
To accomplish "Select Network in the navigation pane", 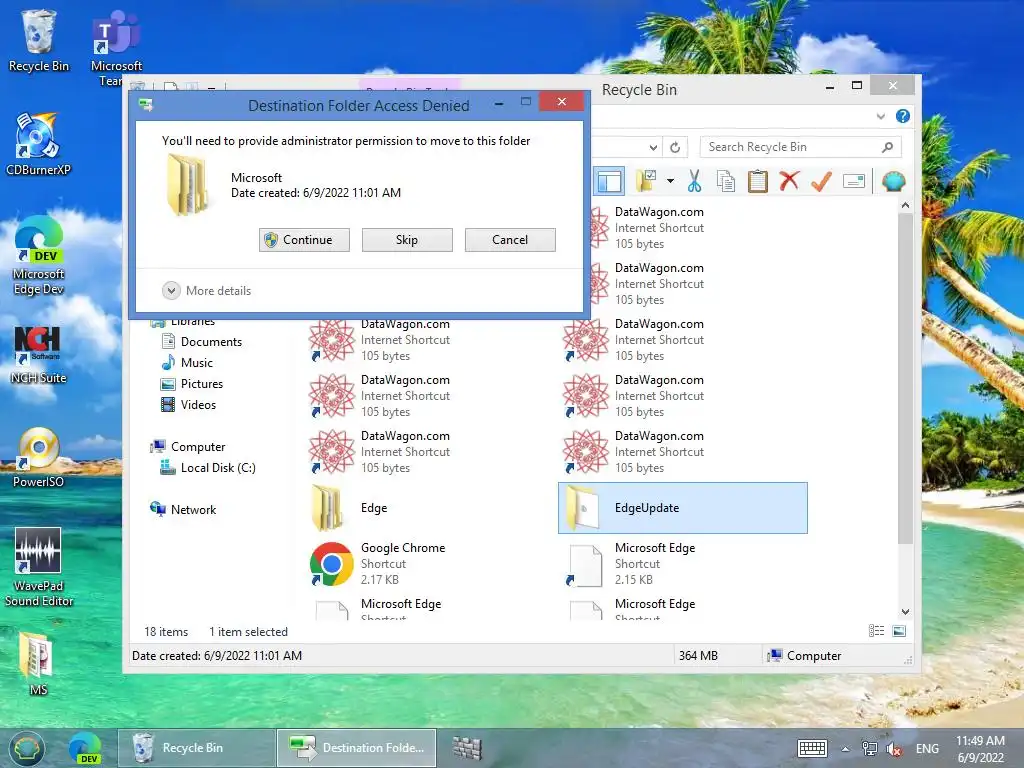I will point(184,509).
